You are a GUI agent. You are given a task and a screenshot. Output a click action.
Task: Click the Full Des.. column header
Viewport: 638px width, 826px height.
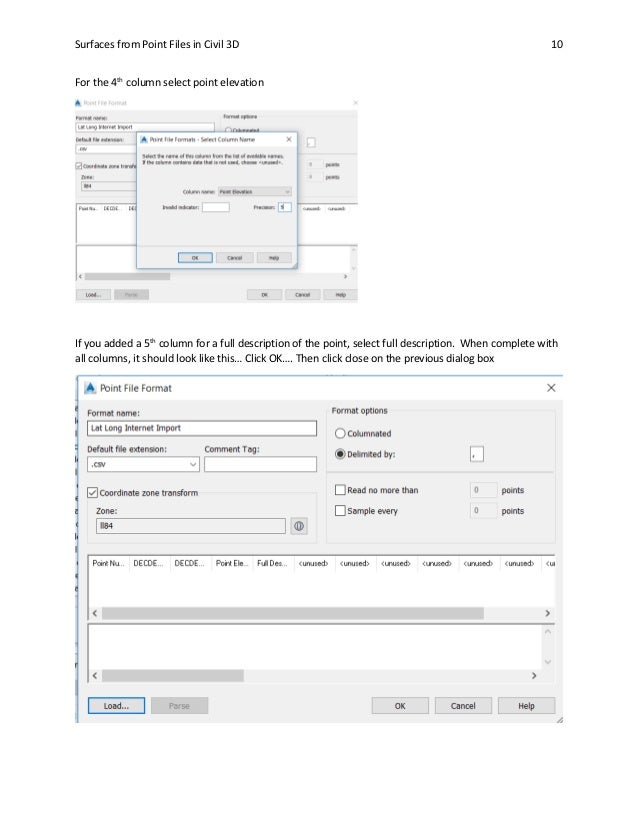[x=273, y=563]
